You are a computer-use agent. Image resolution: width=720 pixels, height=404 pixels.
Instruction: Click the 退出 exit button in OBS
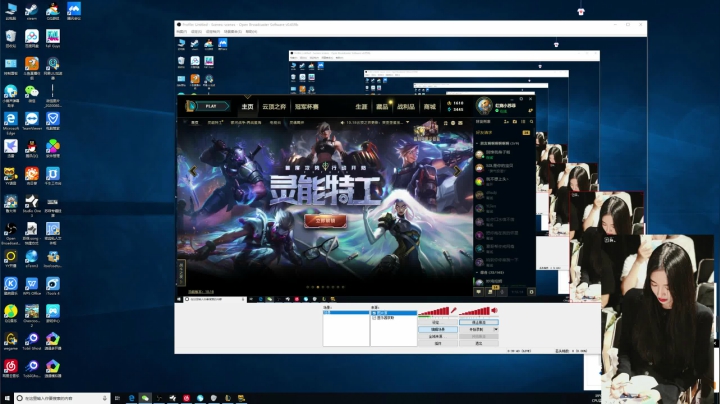[x=478, y=343]
